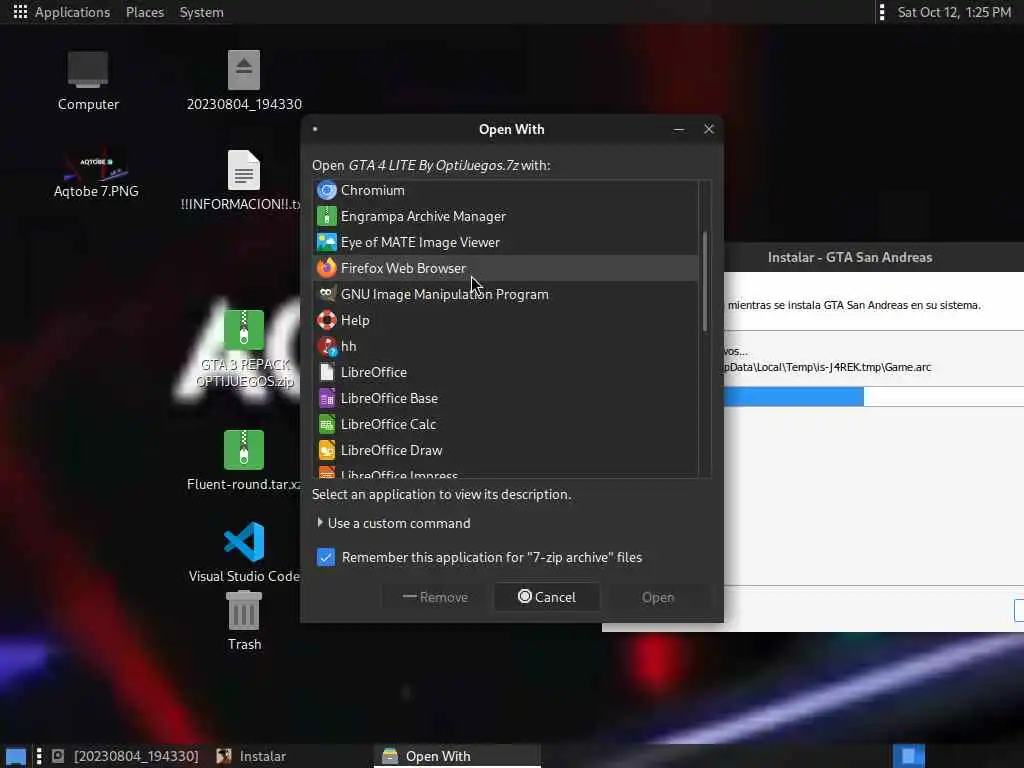Select Chromium in the application list
The image size is (1024, 768).
coord(505,190)
